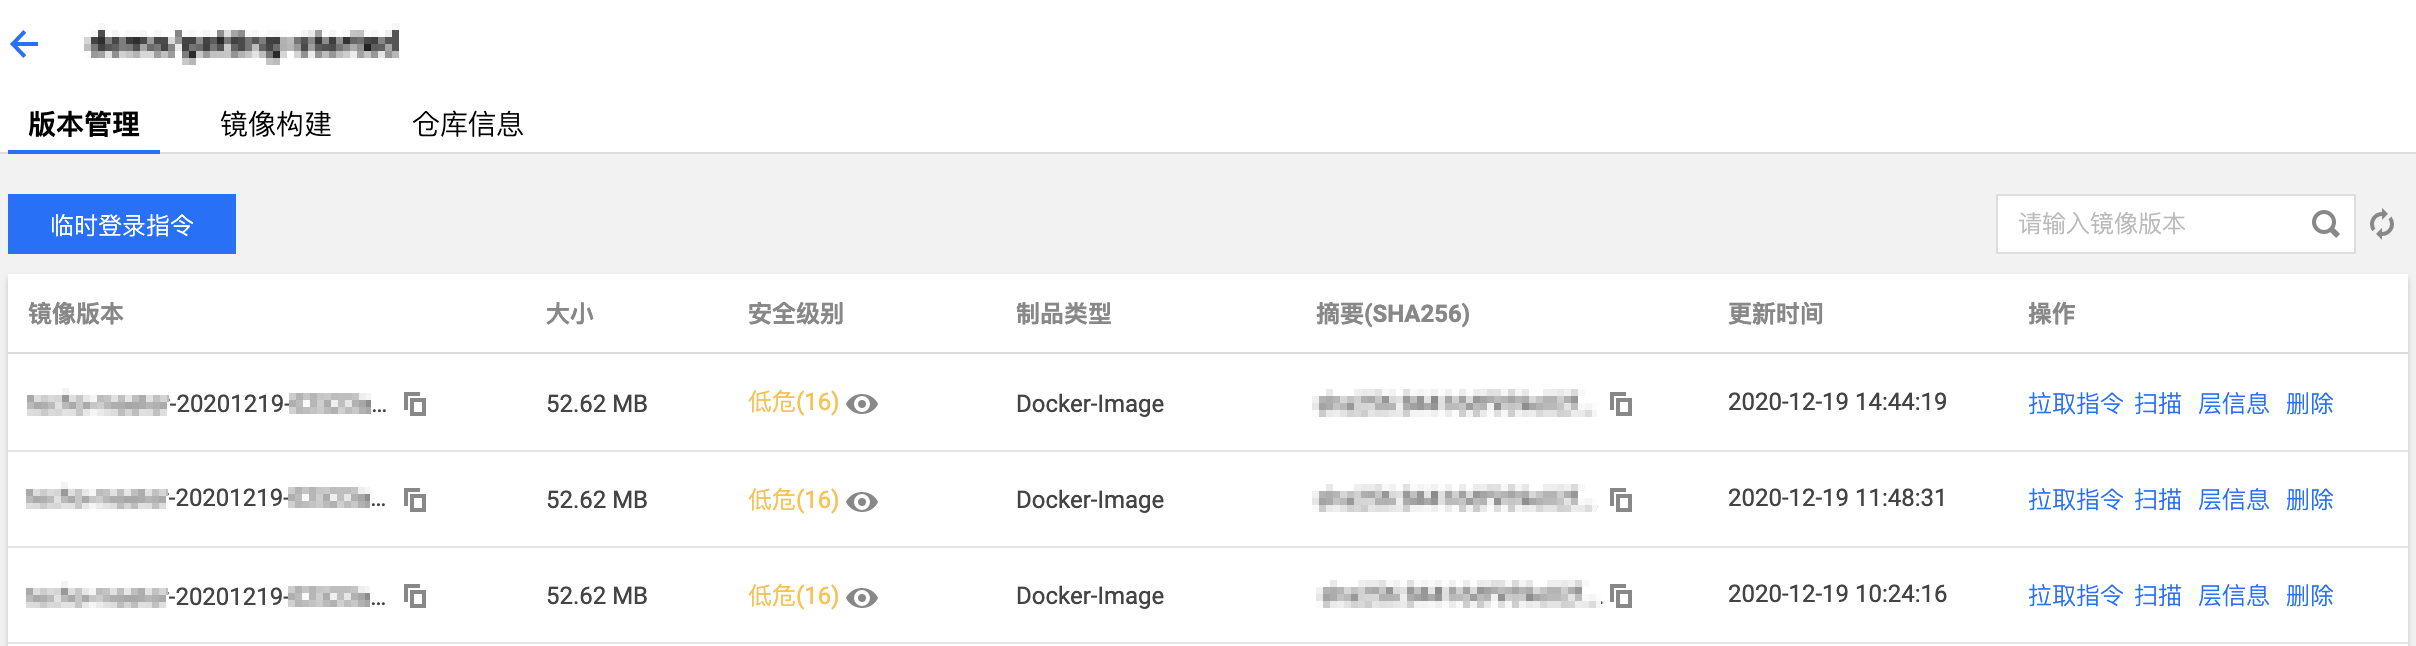This screenshot has height=646, width=2416.
Task: Copy image version name in 10:24:16 row
Action: pos(415,596)
